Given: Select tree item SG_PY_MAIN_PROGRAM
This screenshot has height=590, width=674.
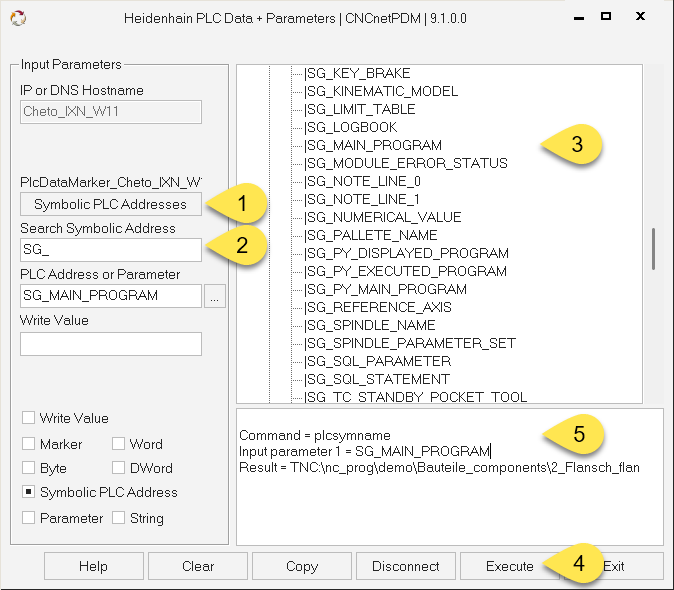Looking at the screenshot, I should click(x=385, y=290).
